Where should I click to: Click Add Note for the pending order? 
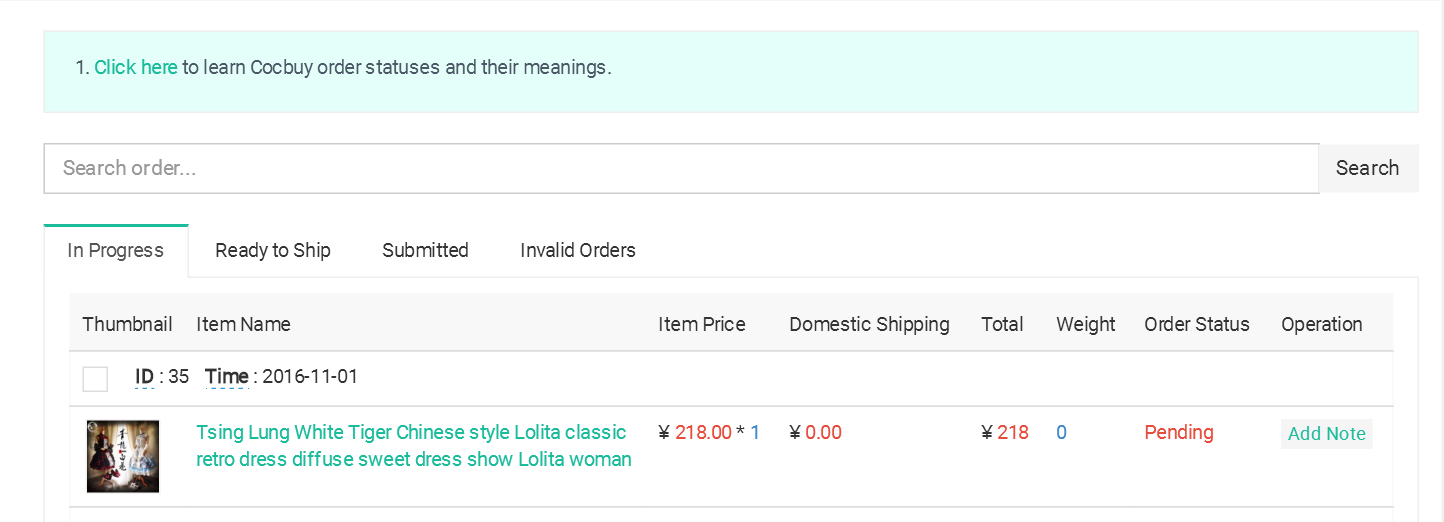[1327, 433]
